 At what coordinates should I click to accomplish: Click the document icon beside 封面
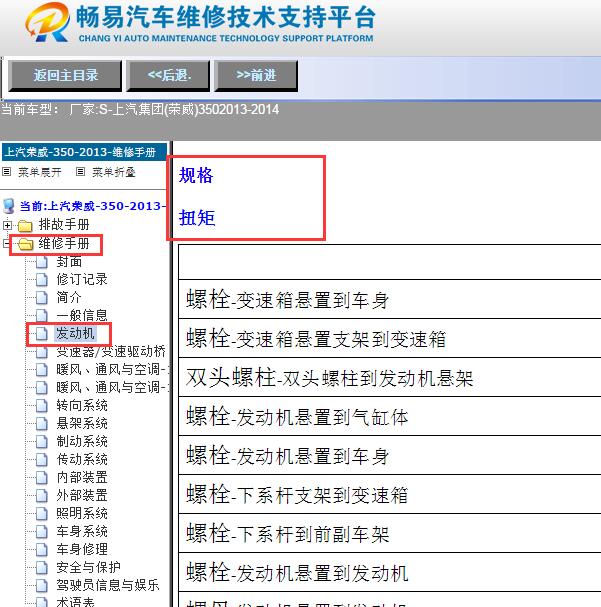pyautogui.click(x=41, y=262)
